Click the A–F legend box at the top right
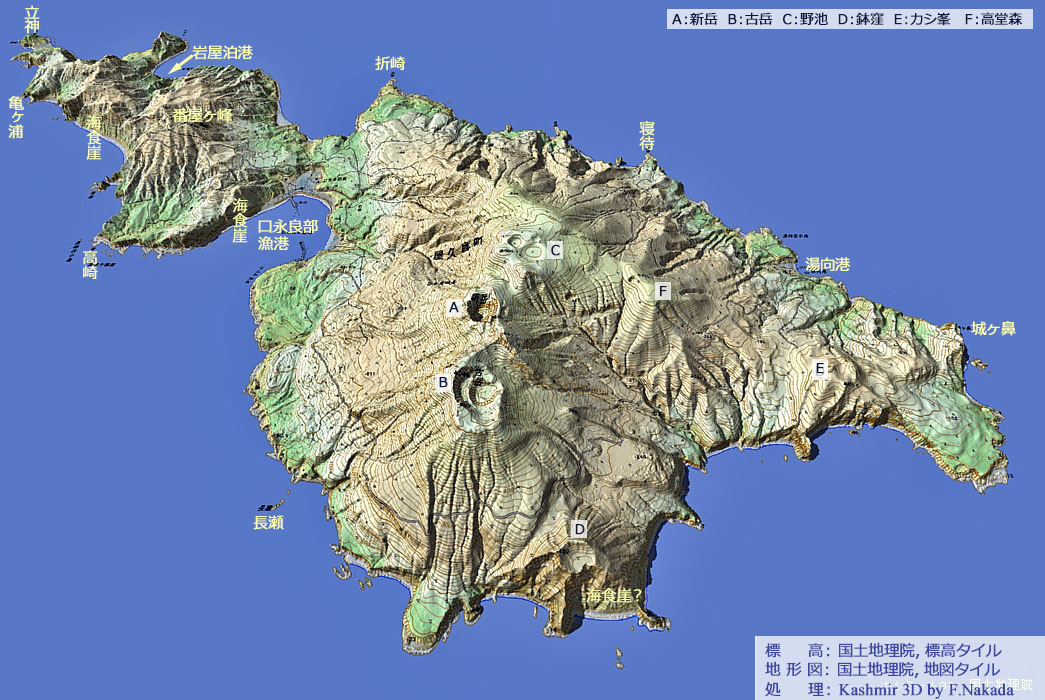 pyautogui.click(x=849, y=19)
